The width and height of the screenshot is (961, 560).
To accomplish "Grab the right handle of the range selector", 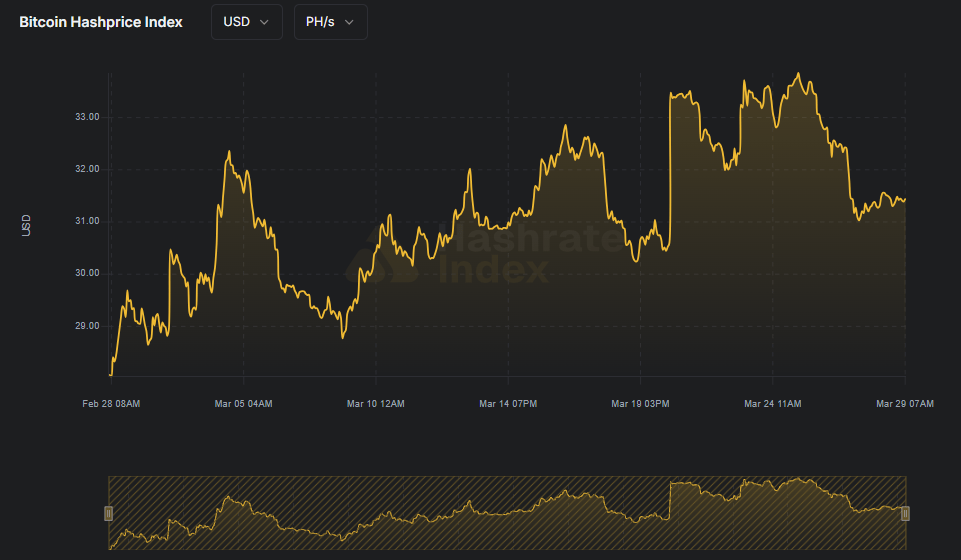I will [905, 513].
